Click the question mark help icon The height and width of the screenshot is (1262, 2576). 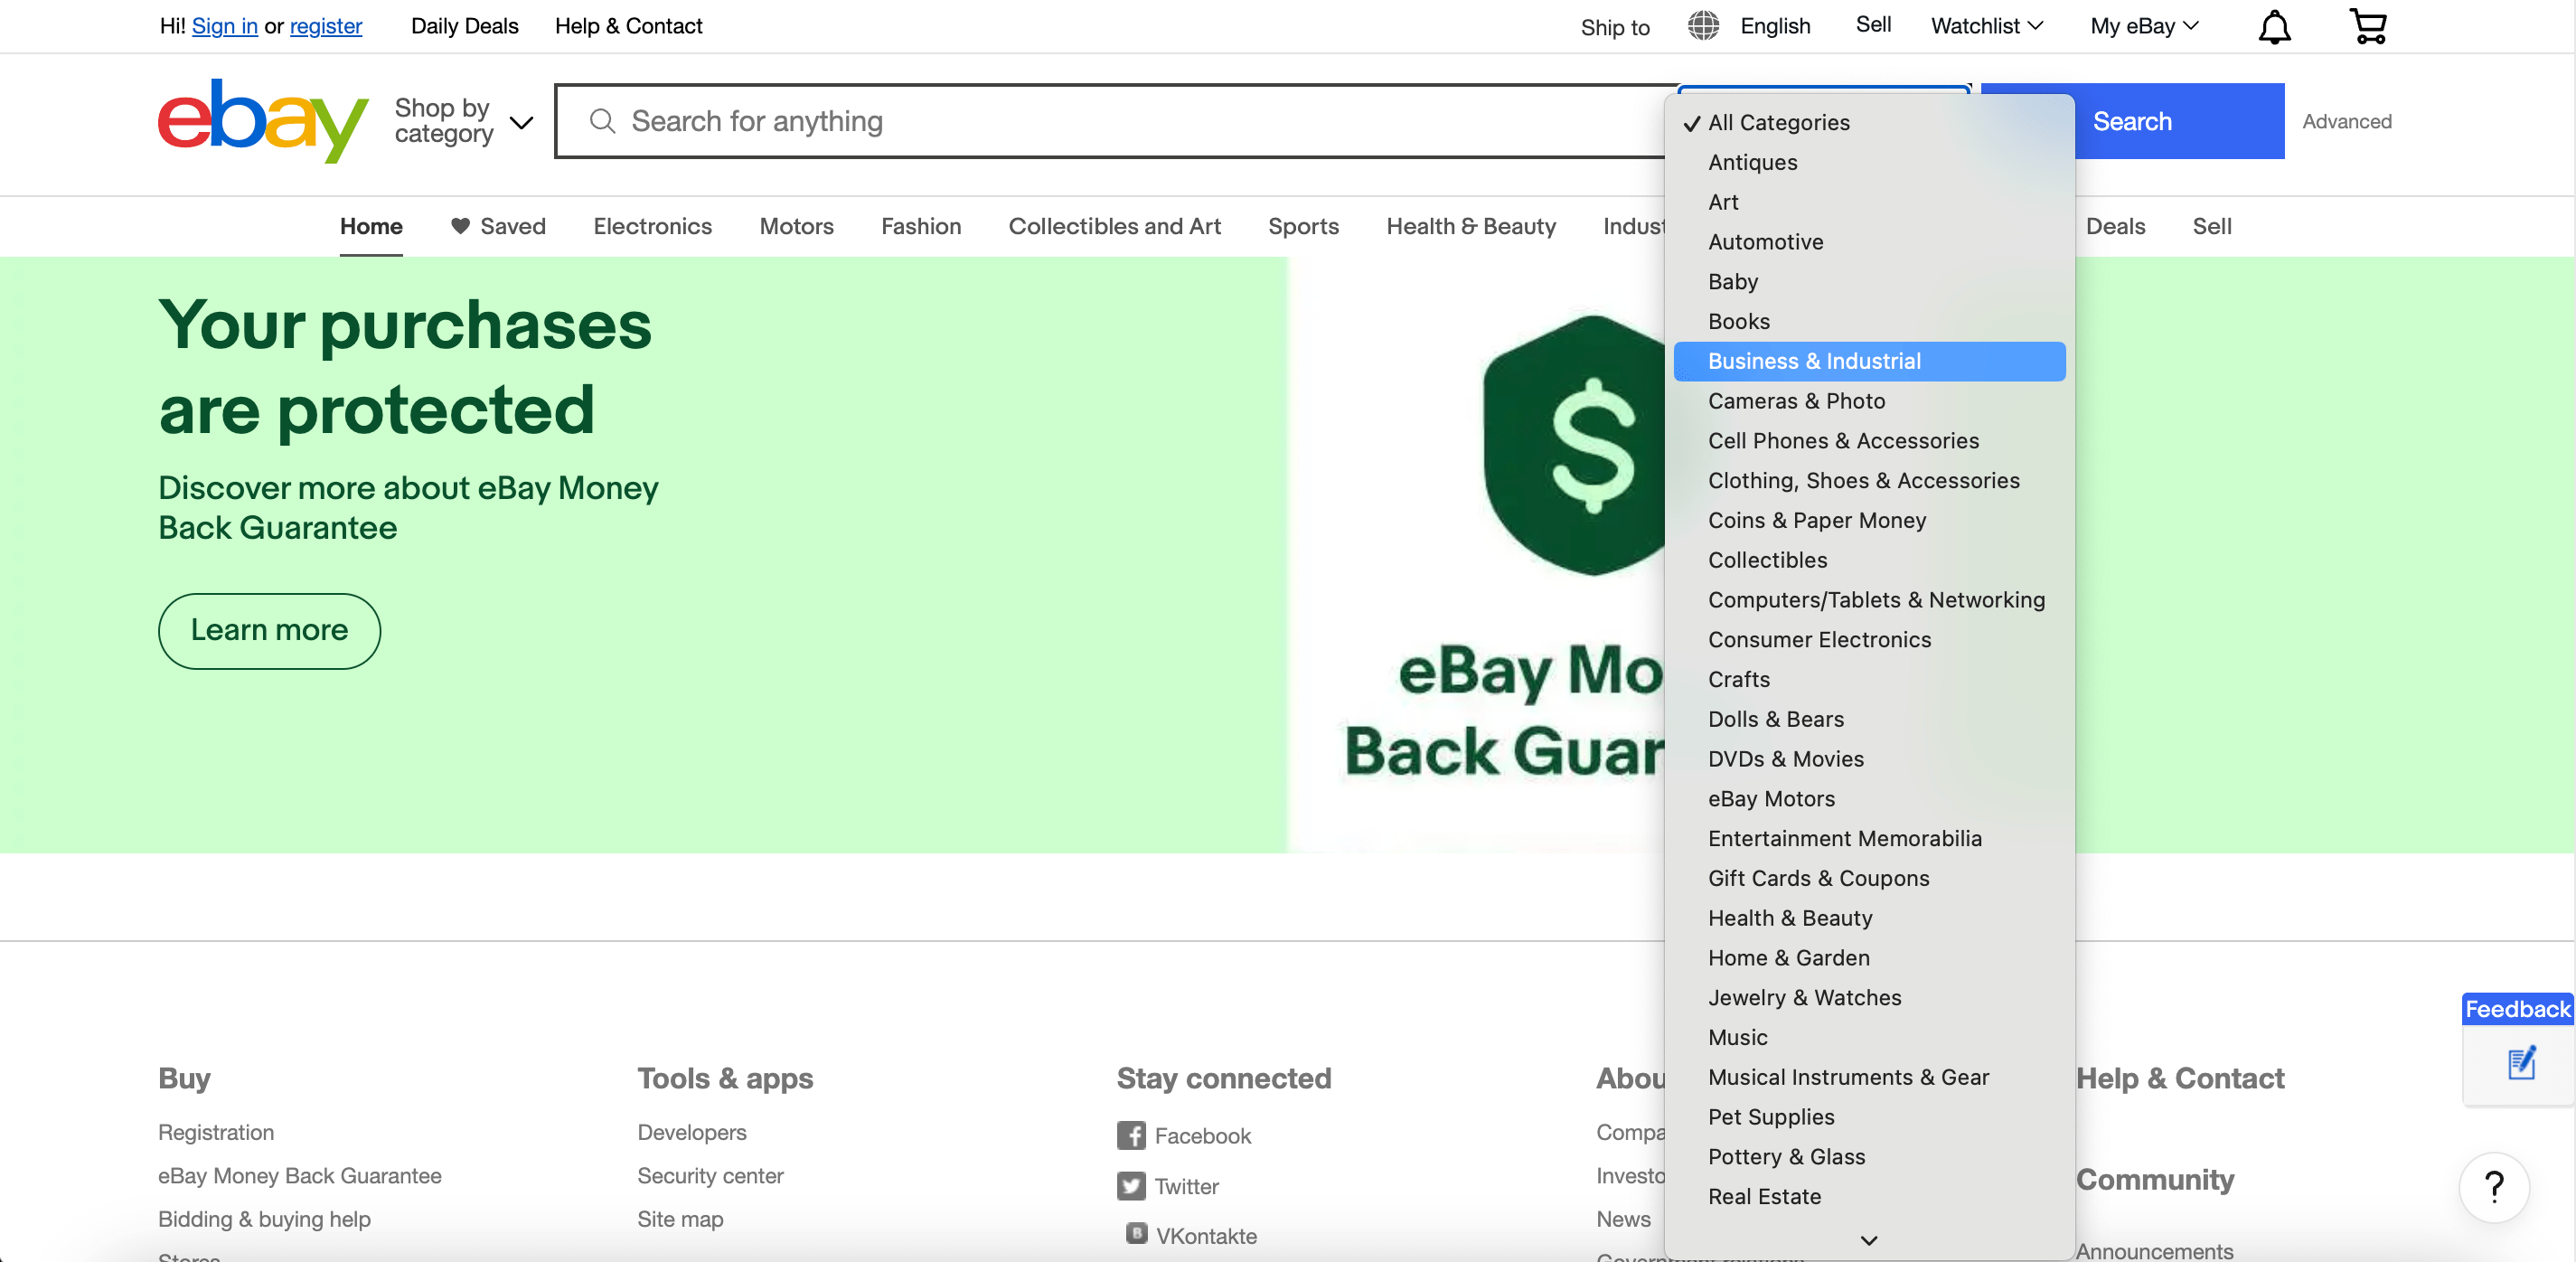[2494, 1187]
